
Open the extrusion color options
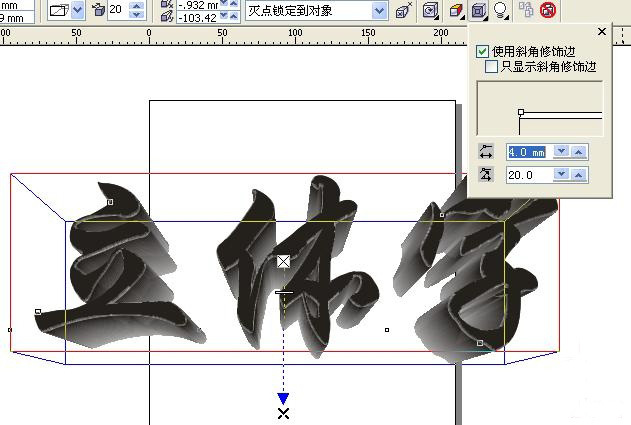pyautogui.click(x=456, y=11)
